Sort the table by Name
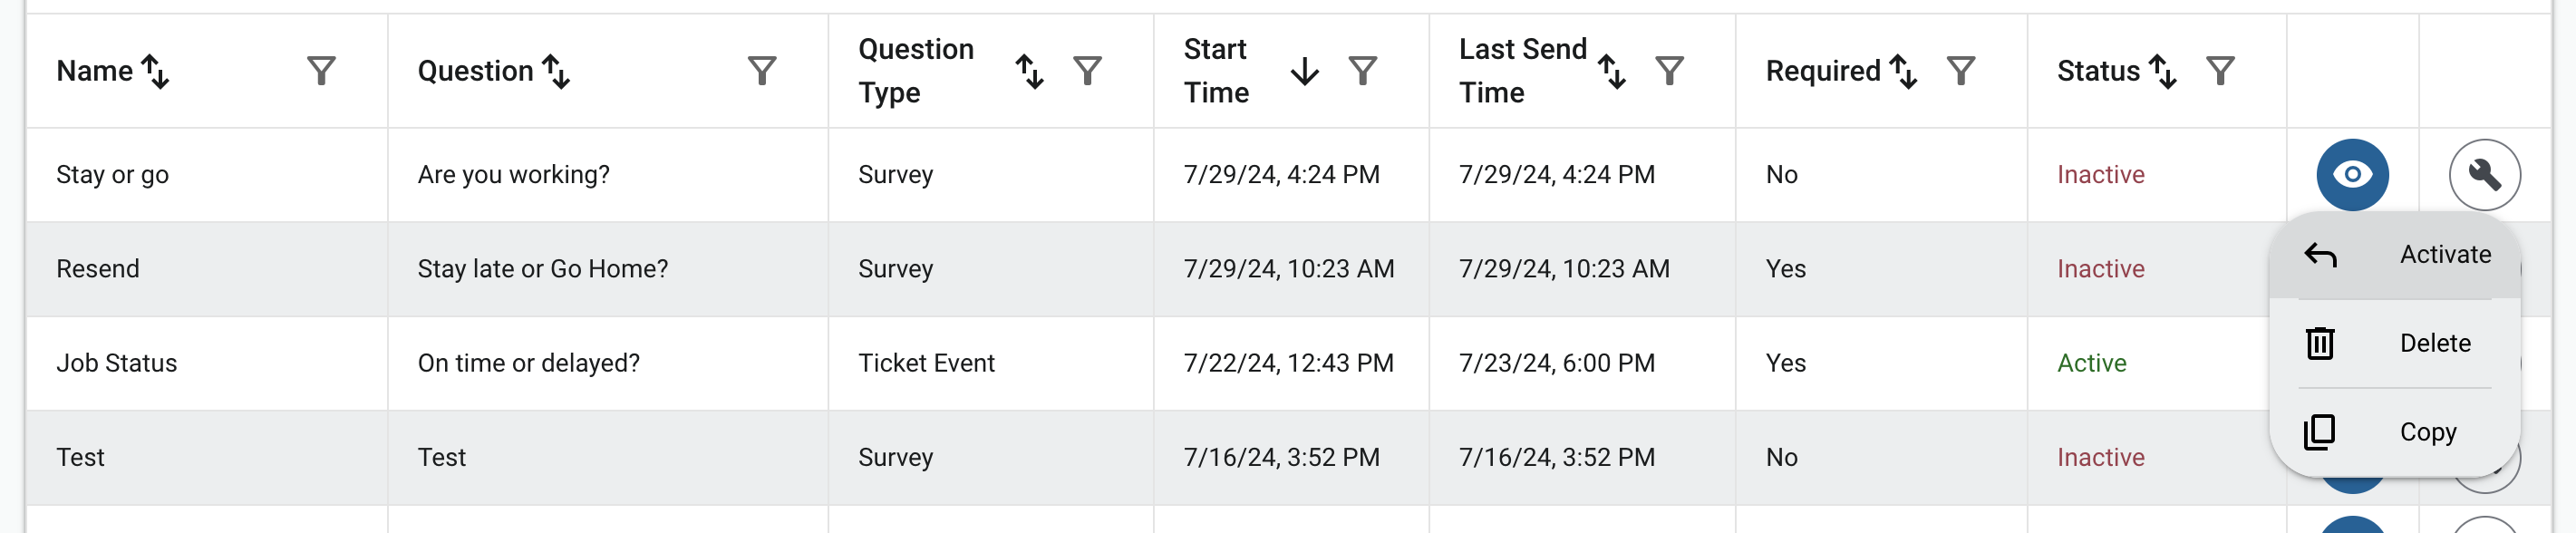The height and width of the screenshot is (533, 2576). coord(156,71)
